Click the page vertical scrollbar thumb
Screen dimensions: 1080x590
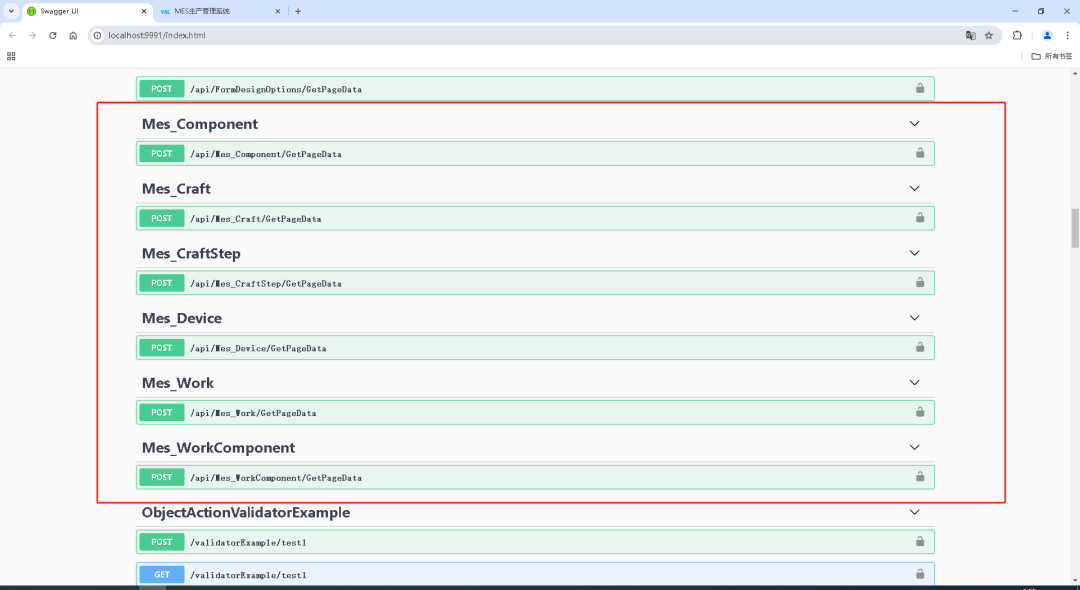pyautogui.click(x=1075, y=228)
